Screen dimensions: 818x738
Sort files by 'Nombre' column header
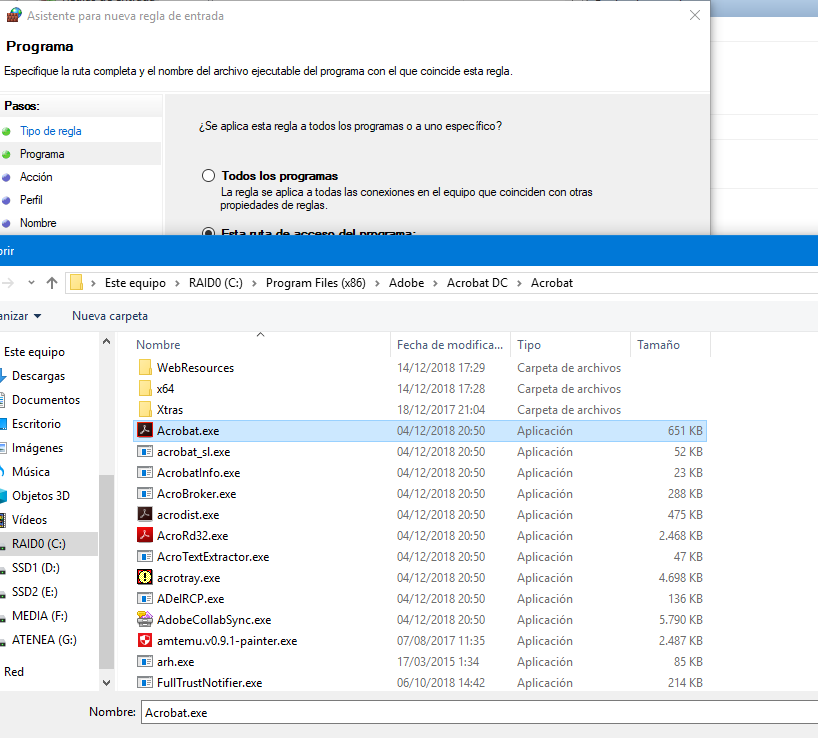(x=158, y=345)
